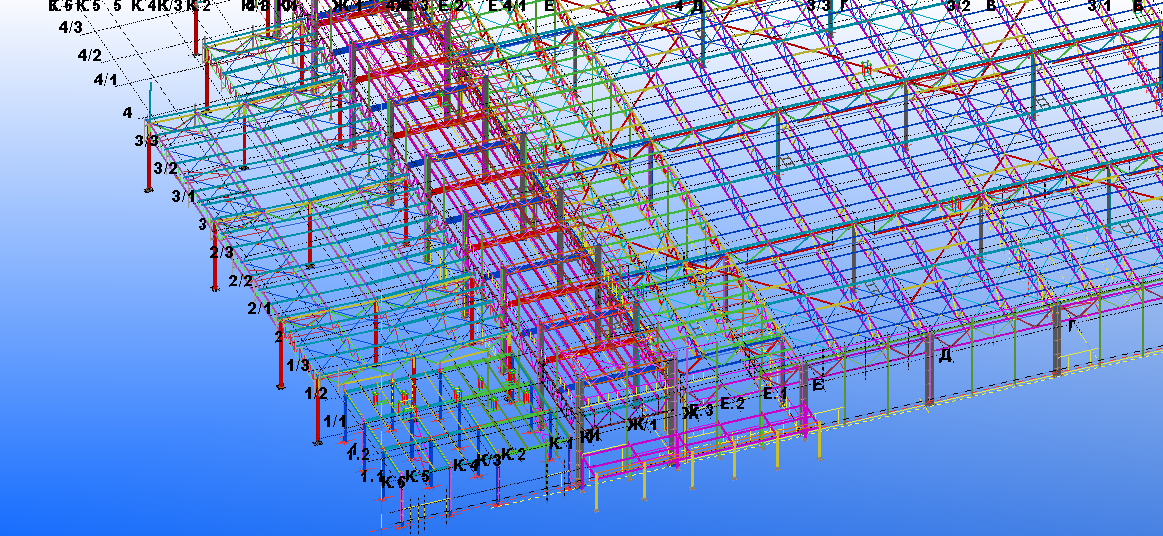Select the 1/3 grid axis label
The height and width of the screenshot is (536, 1163).
[297, 365]
